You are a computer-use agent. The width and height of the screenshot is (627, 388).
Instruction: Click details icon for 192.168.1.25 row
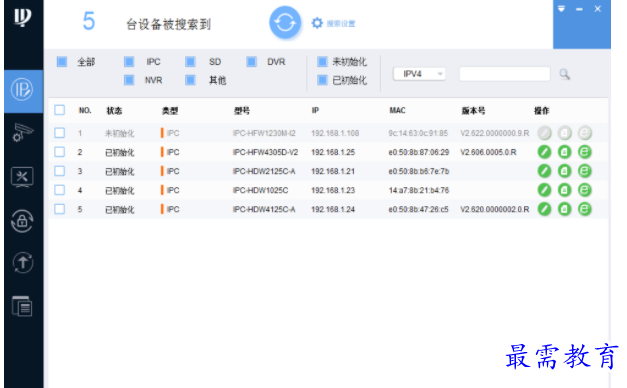[564, 152]
